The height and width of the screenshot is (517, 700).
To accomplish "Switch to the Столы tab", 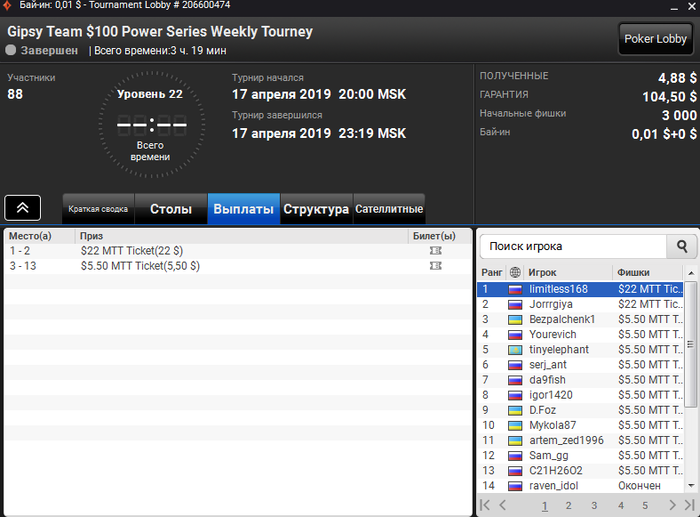I will point(171,209).
